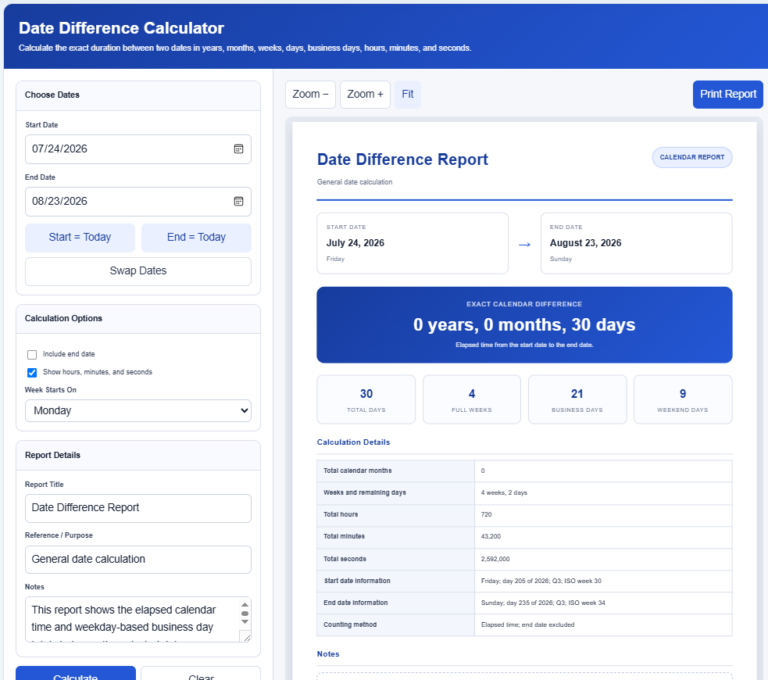The height and width of the screenshot is (680, 768).
Task: Click the report 'Notes' section heading
Action: (x=328, y=655)
